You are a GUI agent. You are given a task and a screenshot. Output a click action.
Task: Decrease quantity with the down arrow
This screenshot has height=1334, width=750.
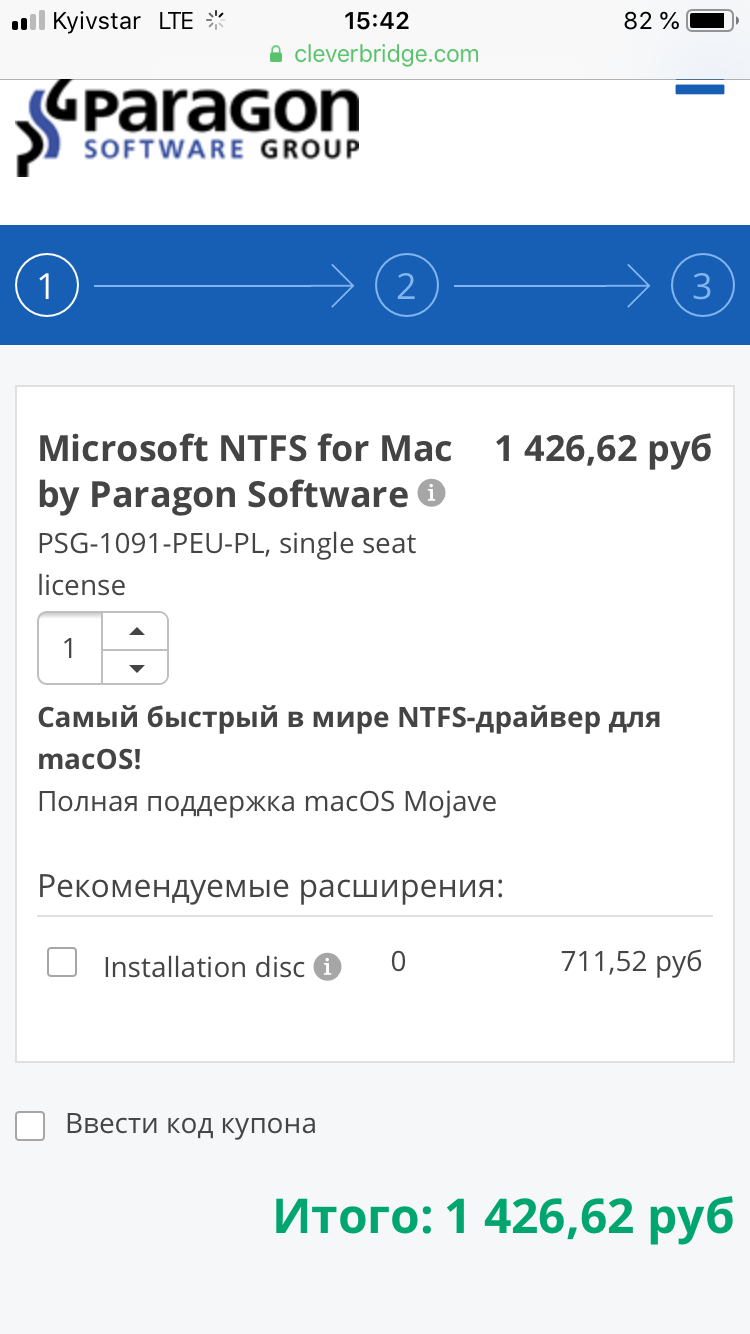tap(136, 667)
